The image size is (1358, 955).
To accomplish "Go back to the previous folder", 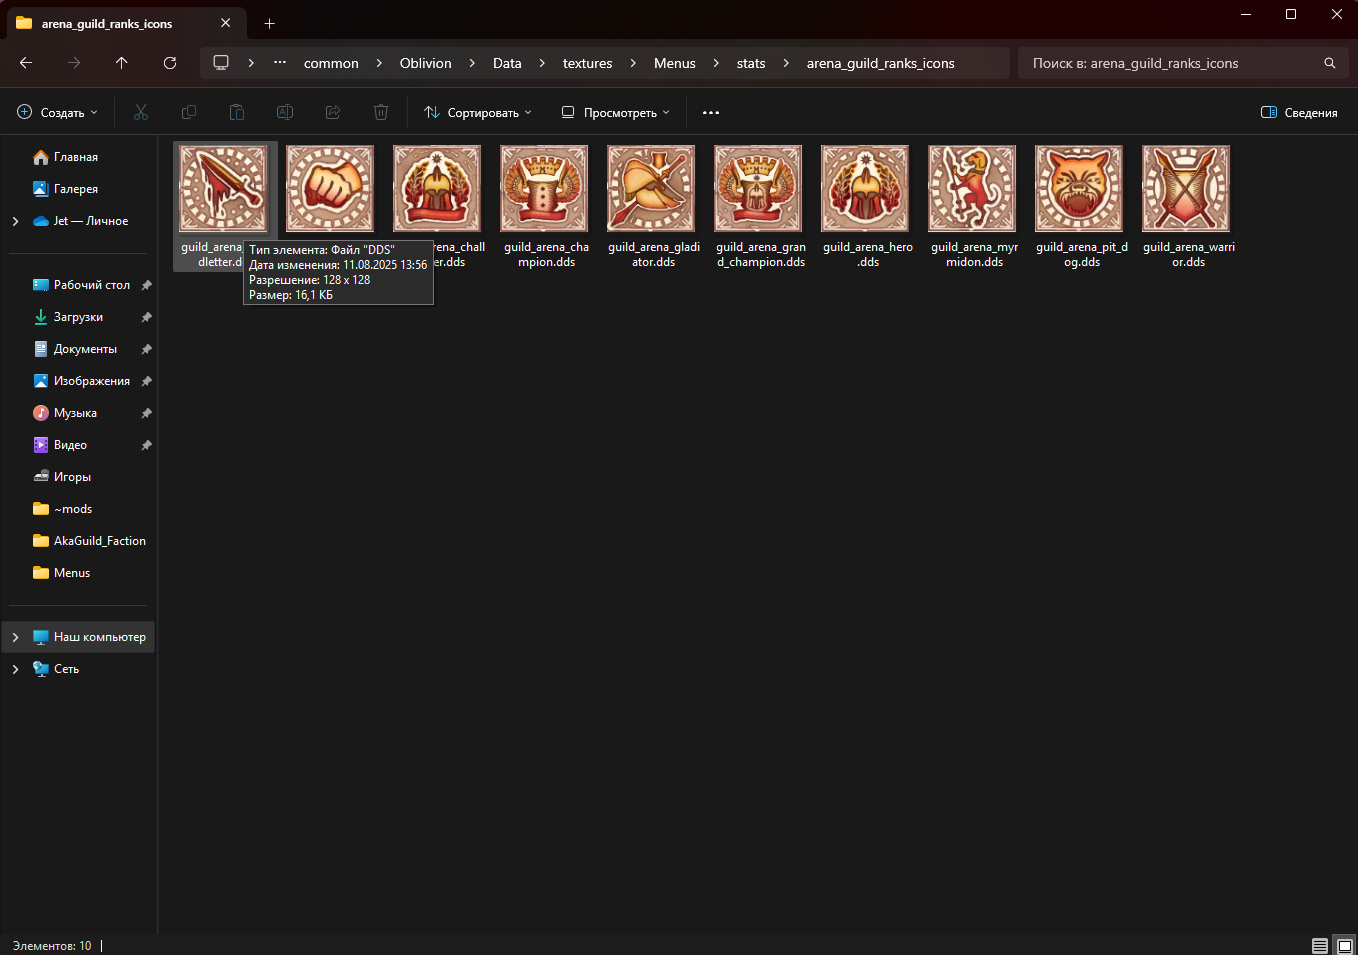I will [26, 63].
